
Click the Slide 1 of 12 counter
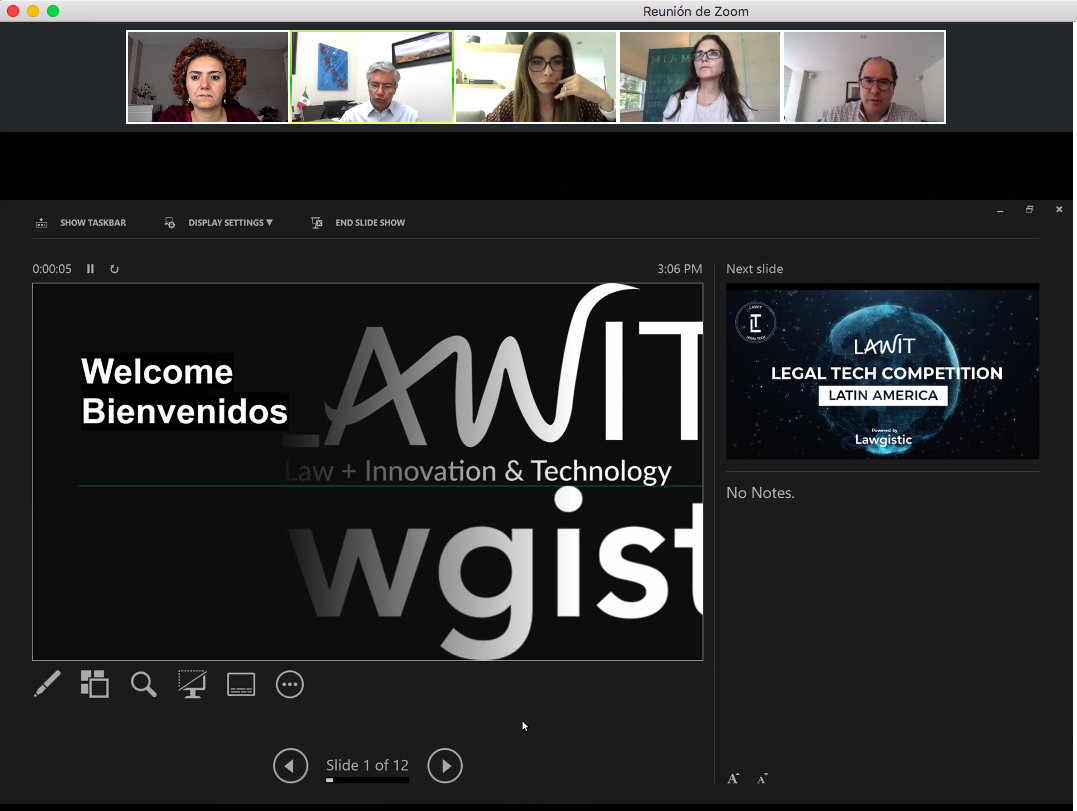click(367, 765)
